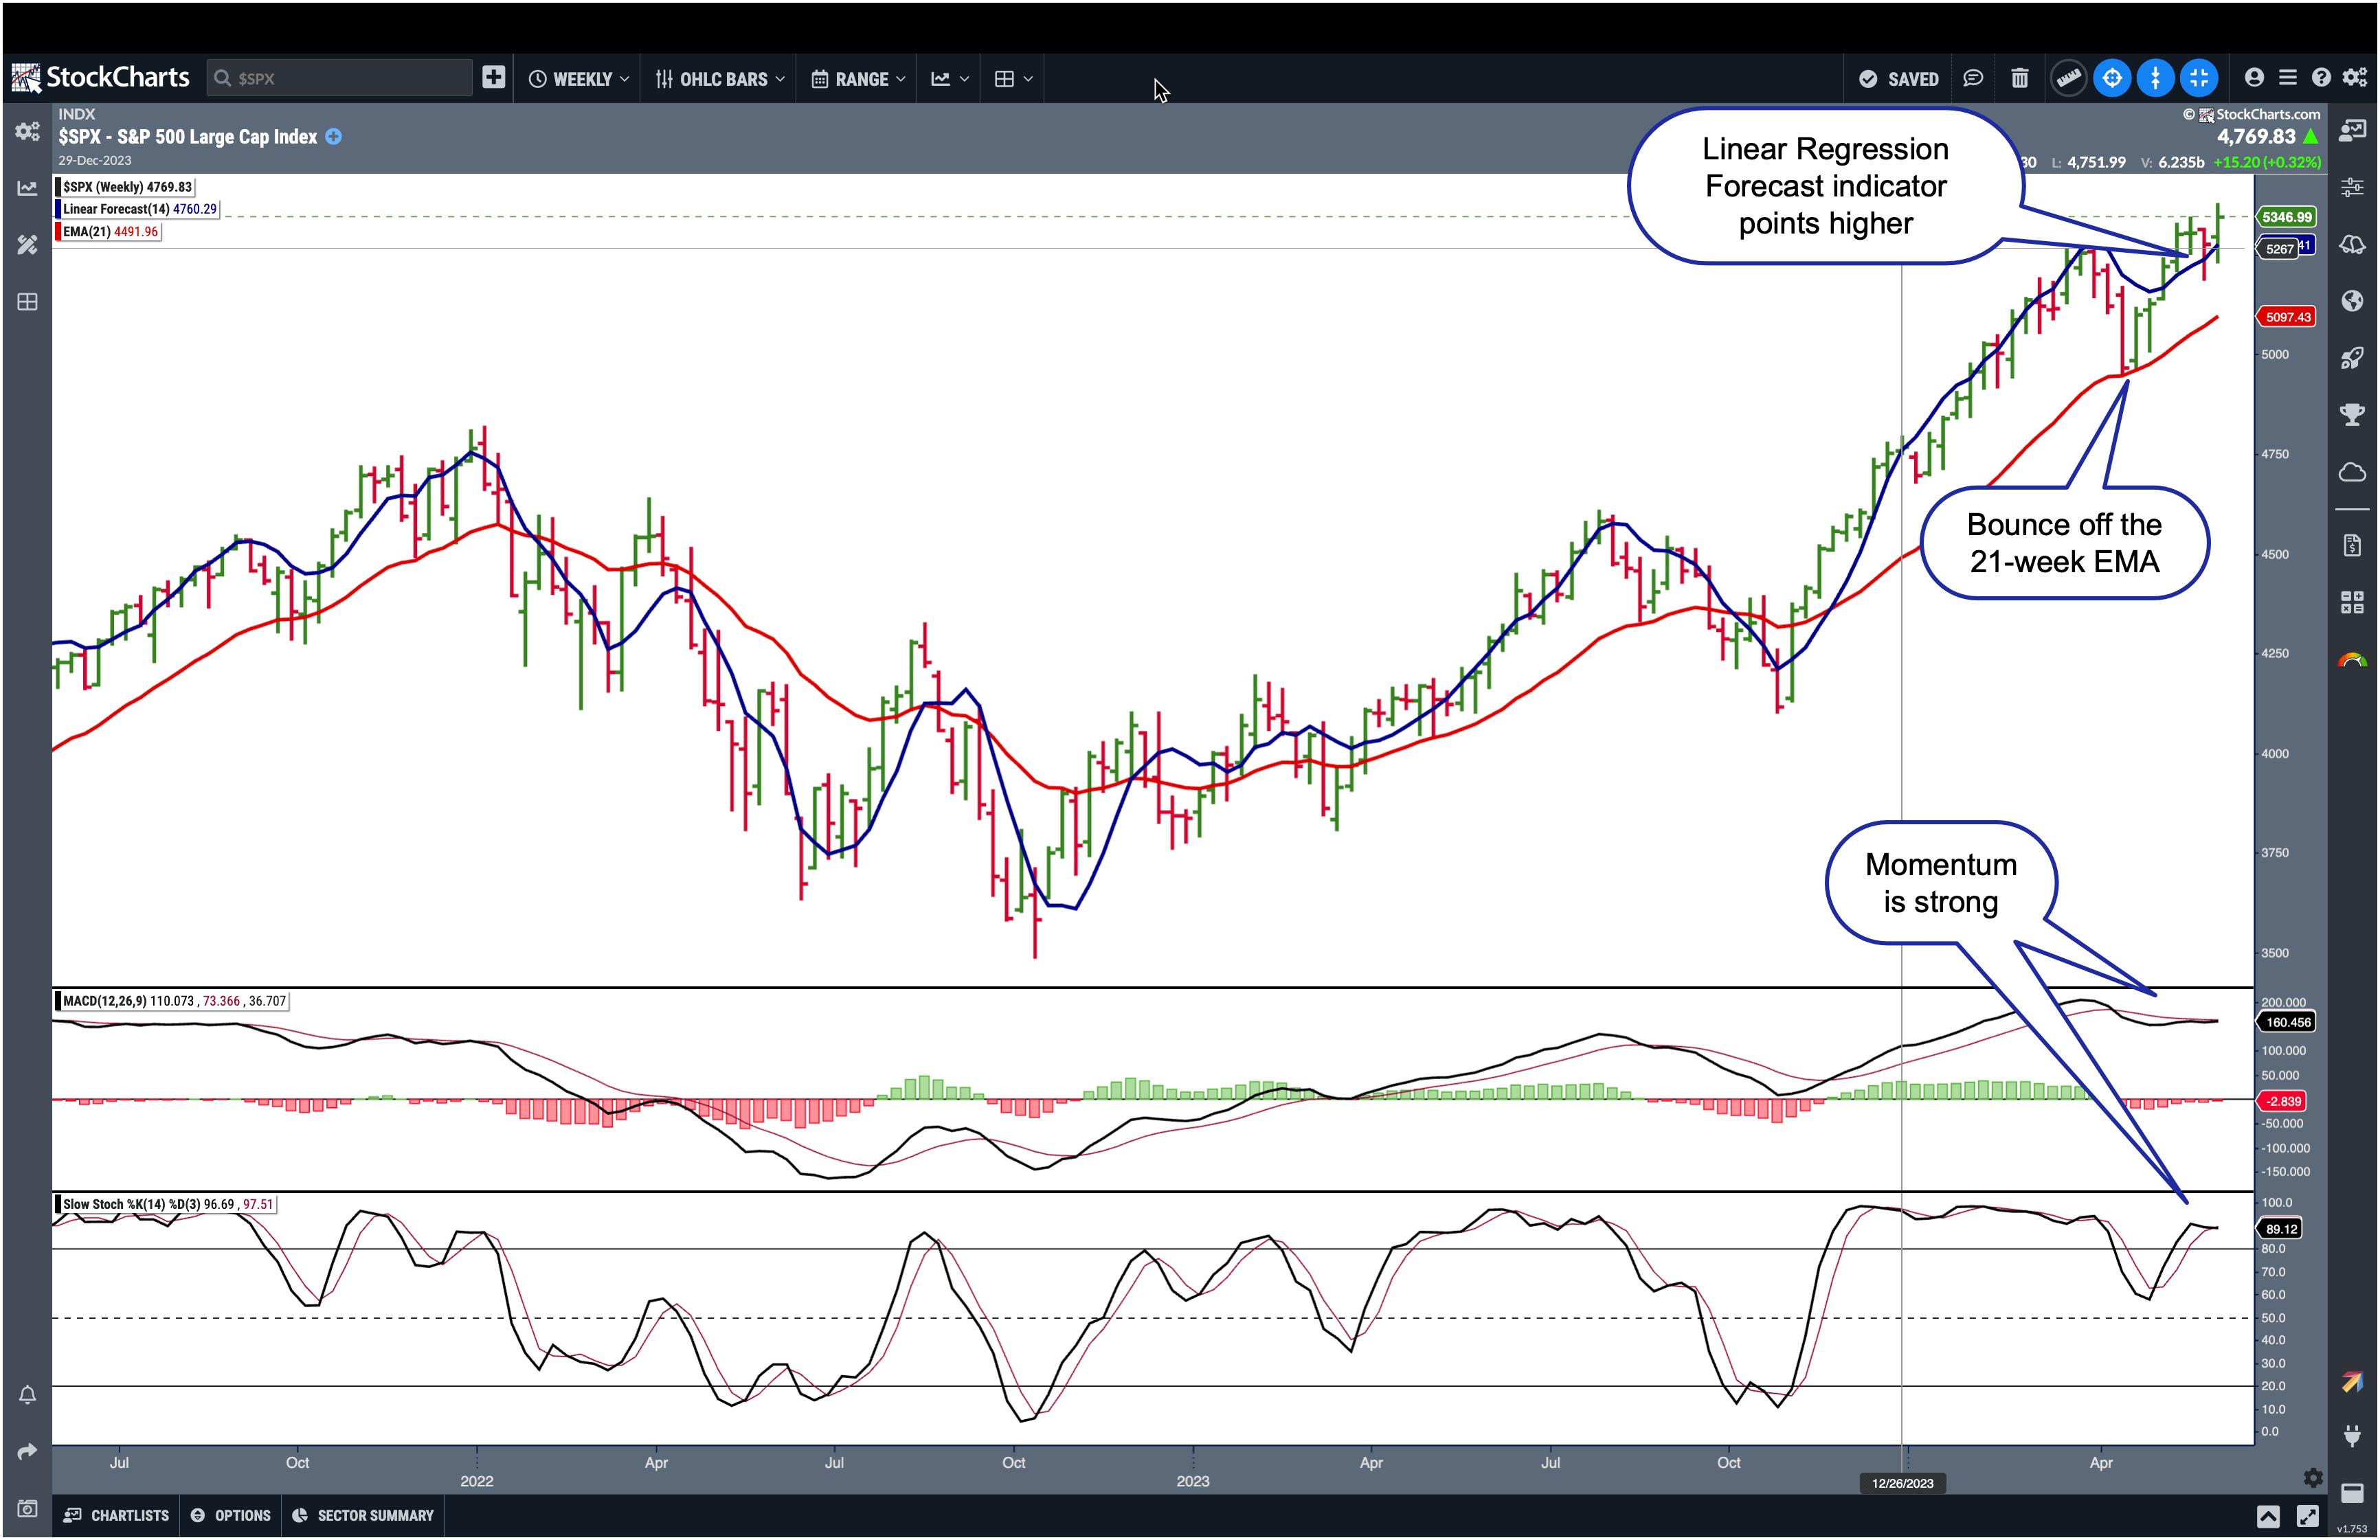Image resolution: width=2380 pixels, height=1540 pixels.
Task: Click the $SPX symbol search field
Action: [x=340, y=78]
